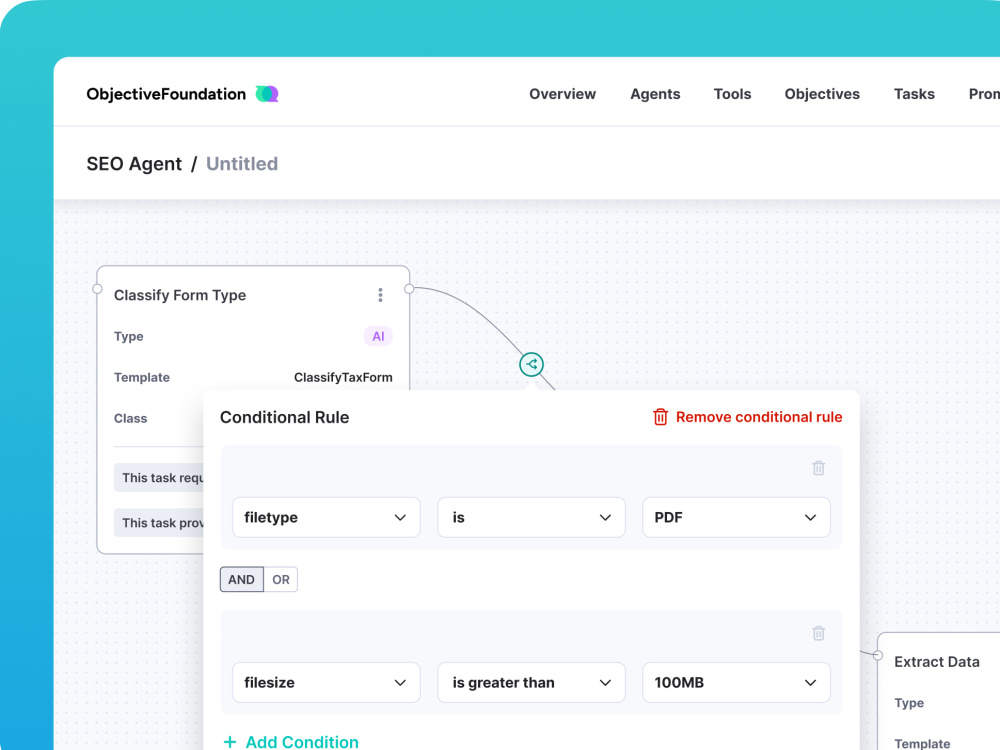Click Type label in Classify Form Type

(x=129, y=337)
